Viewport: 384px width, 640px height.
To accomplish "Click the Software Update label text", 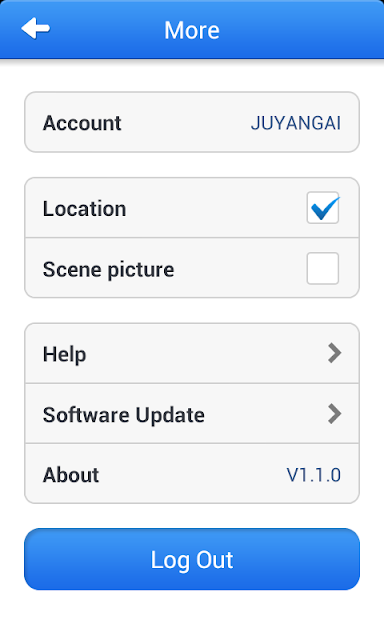I will [124, 416].
